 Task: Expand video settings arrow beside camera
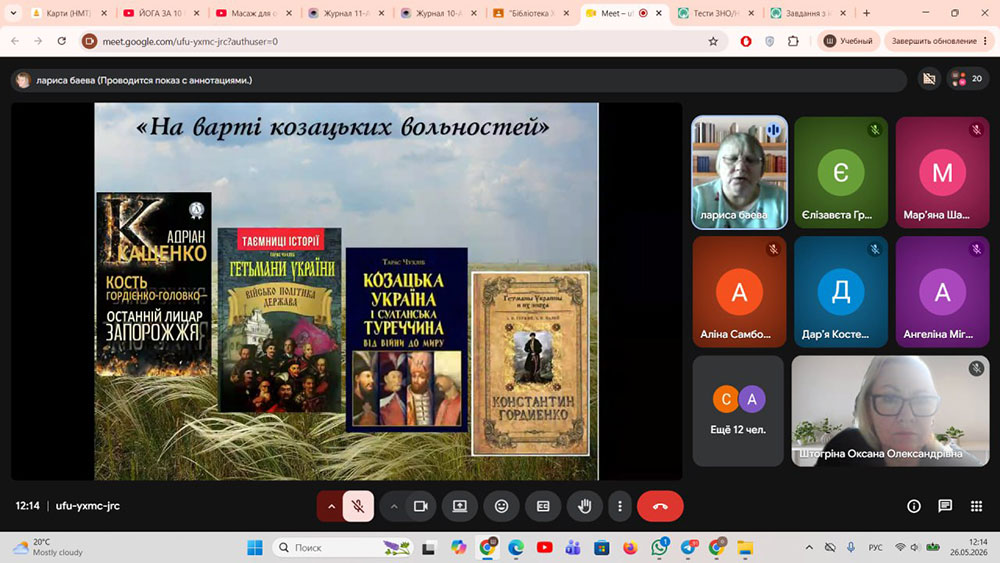point(393,506)
